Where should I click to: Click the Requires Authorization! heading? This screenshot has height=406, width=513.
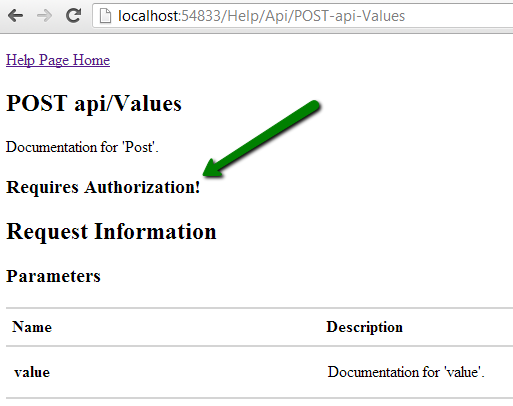103,187
